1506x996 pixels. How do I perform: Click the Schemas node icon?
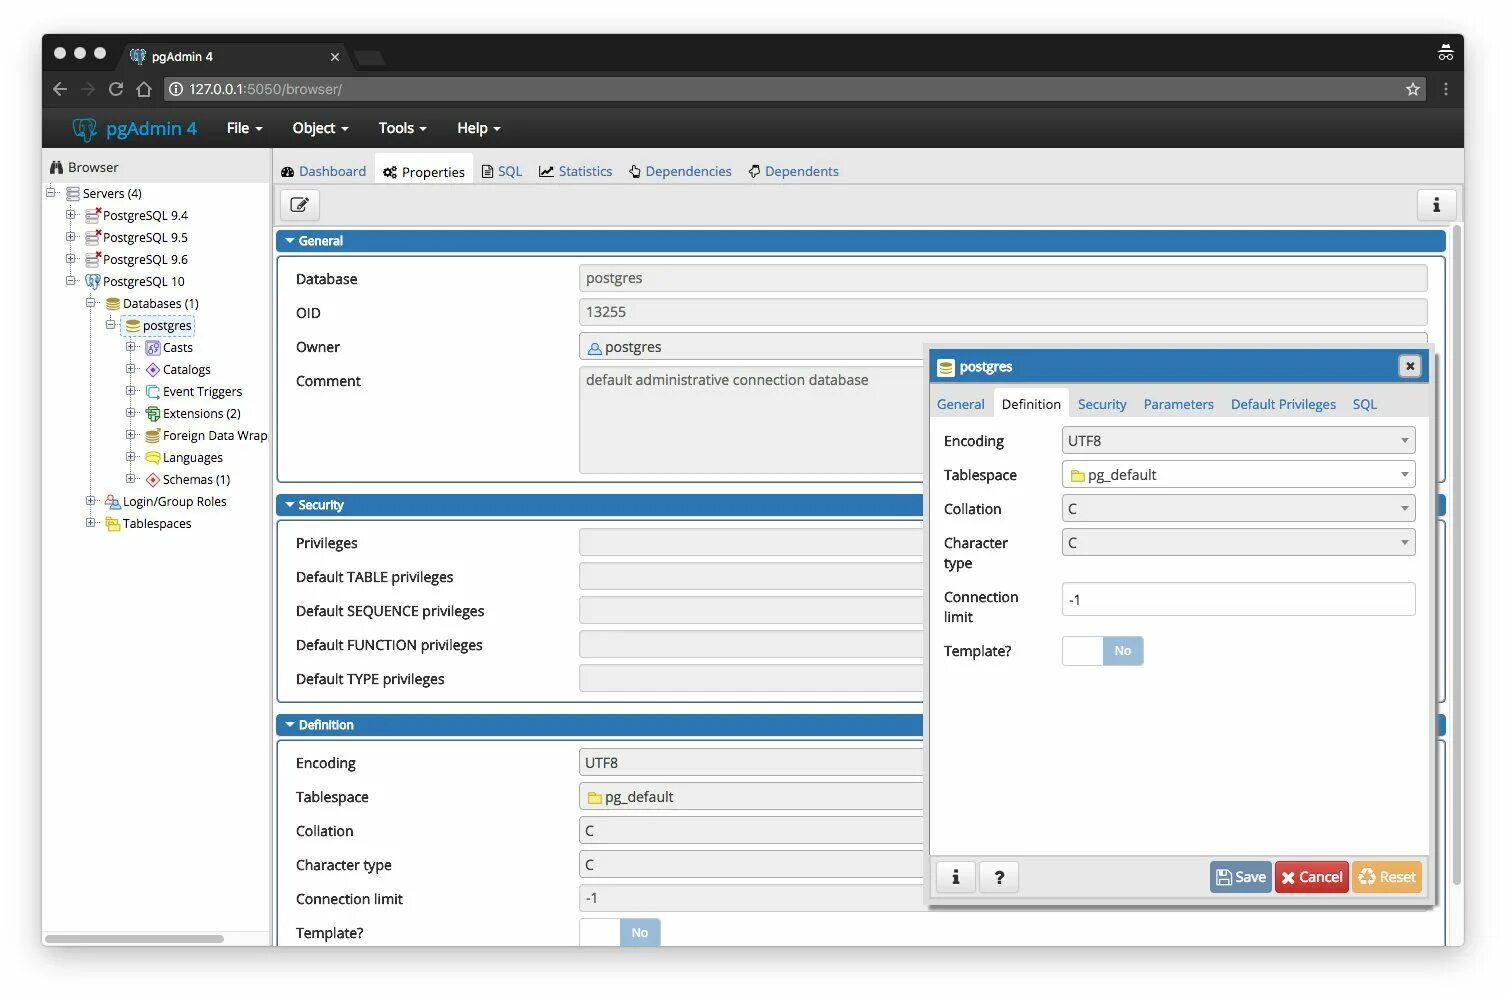153,479
